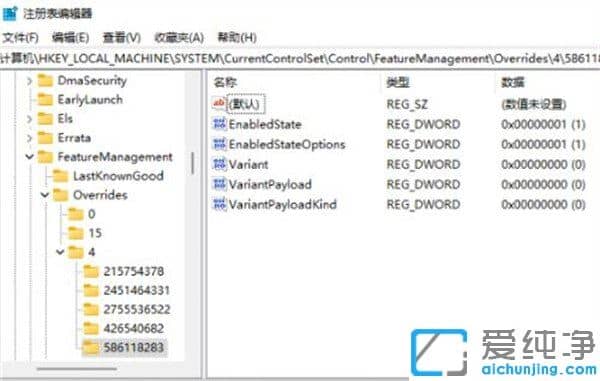Select the FeatureManagement tree key
The image size is (600, 381).
[x=115, y=157]
